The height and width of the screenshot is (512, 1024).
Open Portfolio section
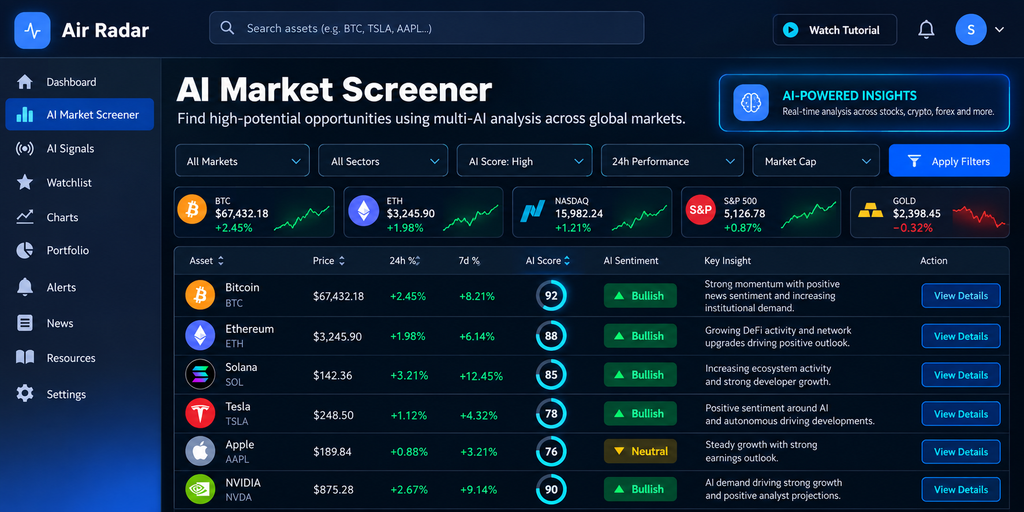point(80,251)
